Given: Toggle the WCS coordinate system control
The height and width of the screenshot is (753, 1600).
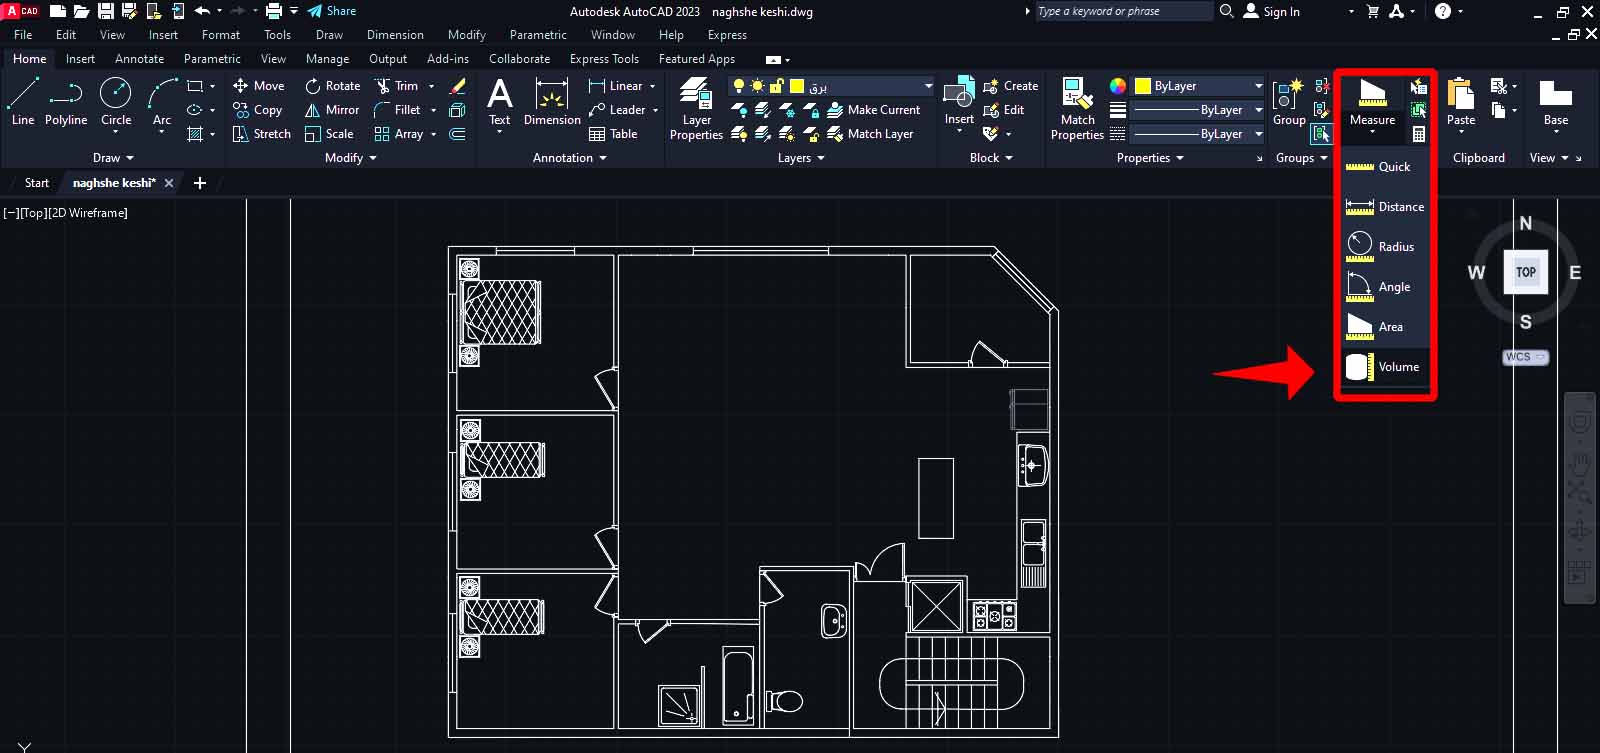Looking at the screenshot, I should tap(1526, 357).
